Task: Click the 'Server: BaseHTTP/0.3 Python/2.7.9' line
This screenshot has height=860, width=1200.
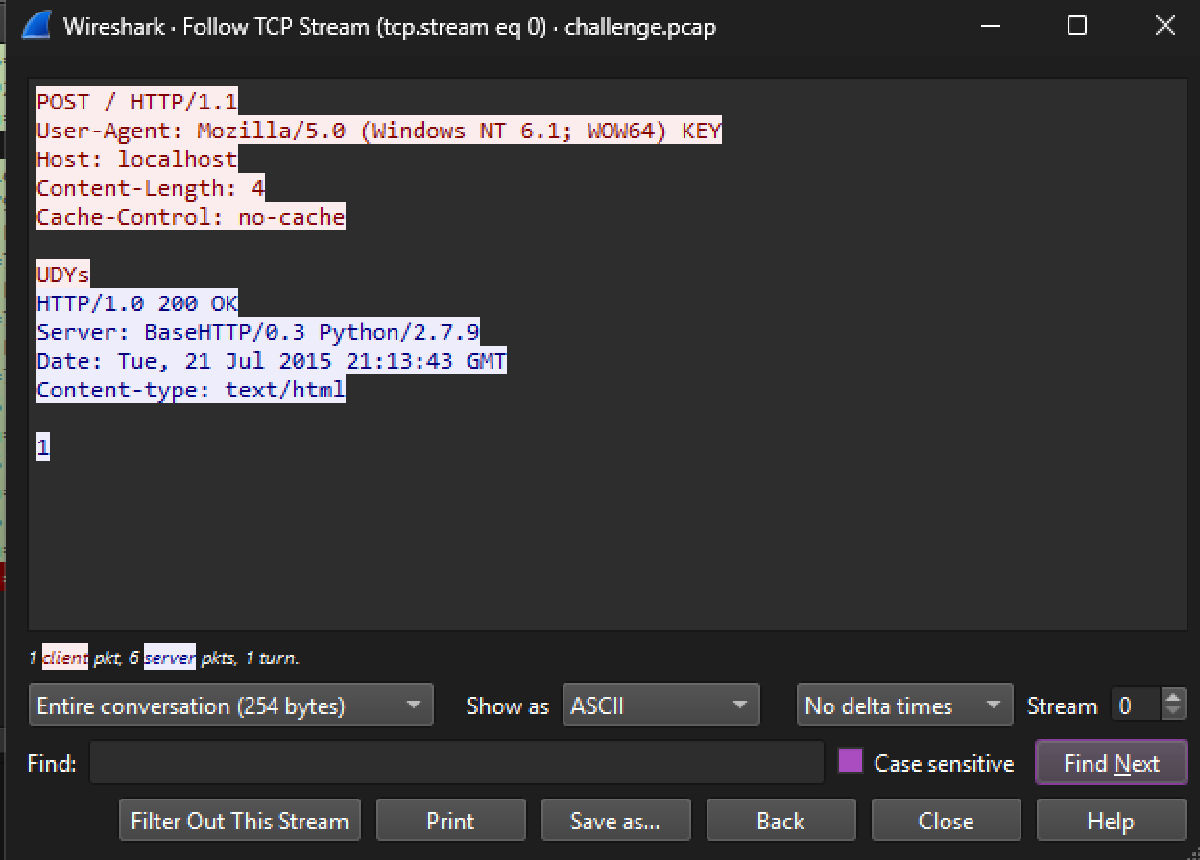Action: pos(258,333)
